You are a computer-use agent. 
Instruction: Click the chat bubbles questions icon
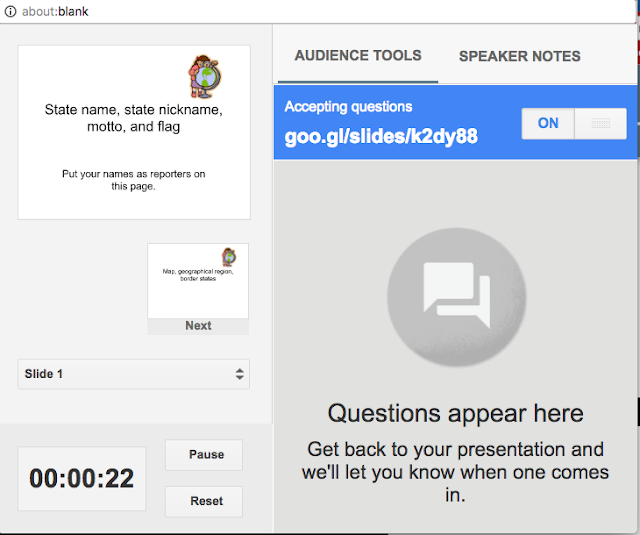456,297
